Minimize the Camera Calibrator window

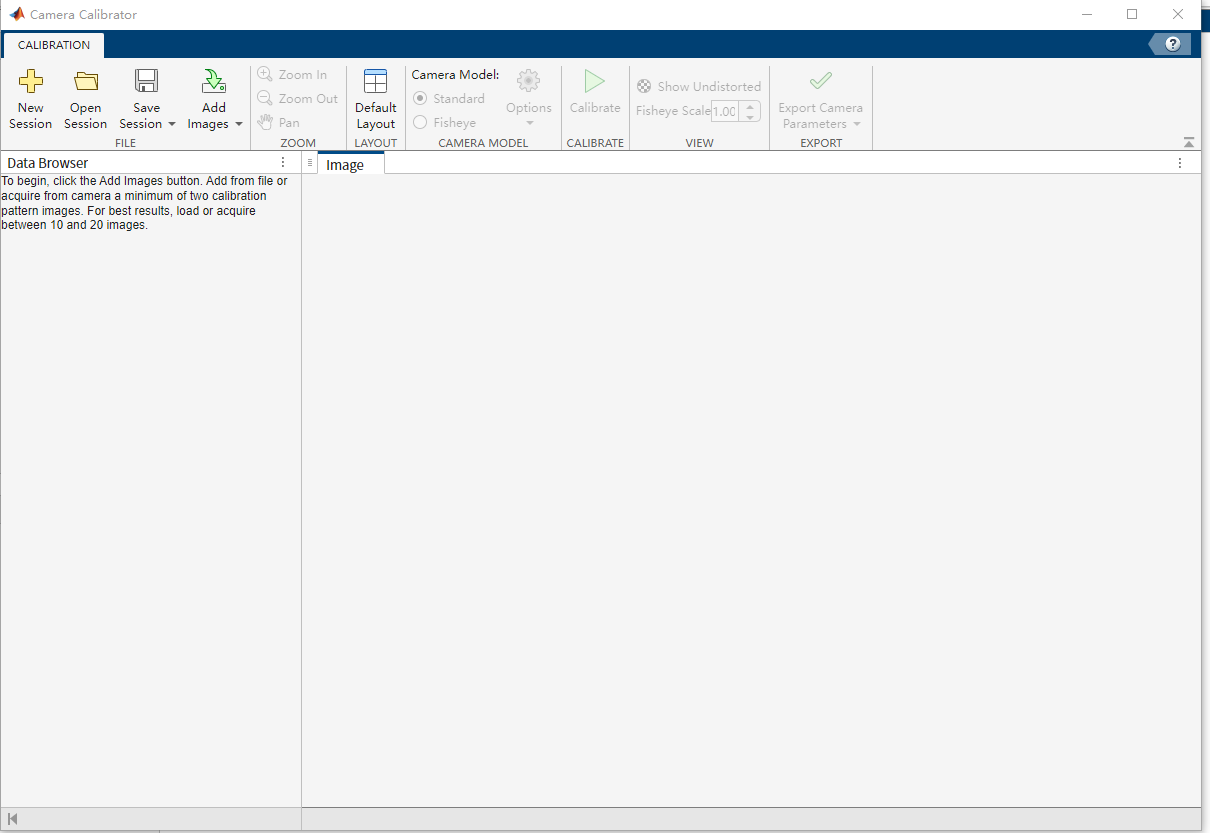tap(1087, 14)
